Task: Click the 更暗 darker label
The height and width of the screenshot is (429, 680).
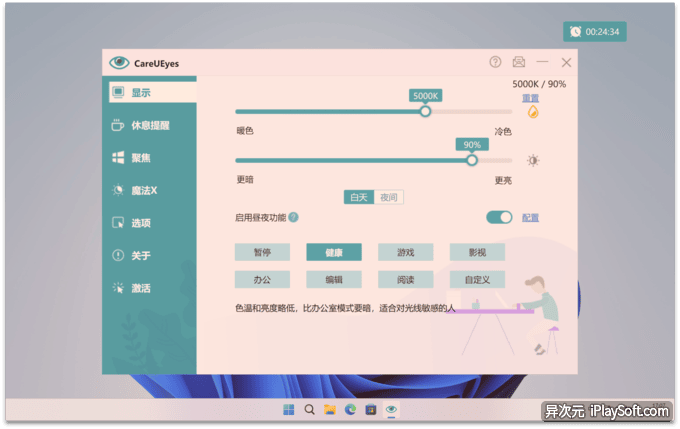Action: pos(245,180)
